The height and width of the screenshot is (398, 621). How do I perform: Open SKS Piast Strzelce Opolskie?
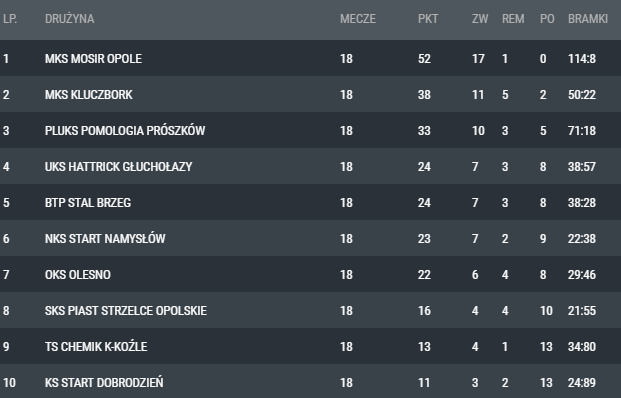pos(126,311)
